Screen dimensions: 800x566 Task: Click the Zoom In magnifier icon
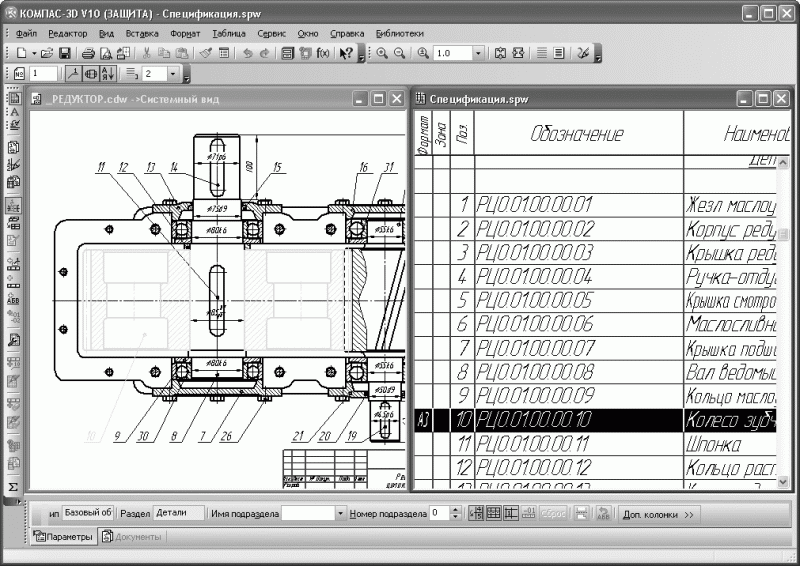[x=382, y=52]
